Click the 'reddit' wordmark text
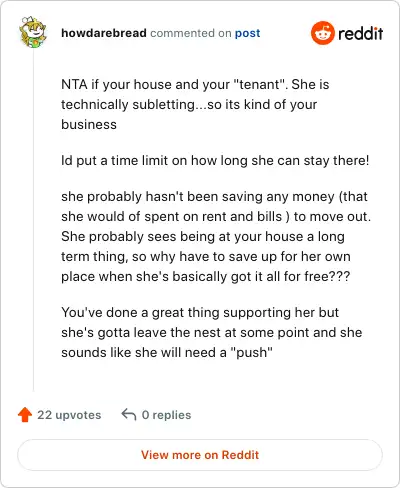The width and height of the screenshot is (400, 488). 360,33
